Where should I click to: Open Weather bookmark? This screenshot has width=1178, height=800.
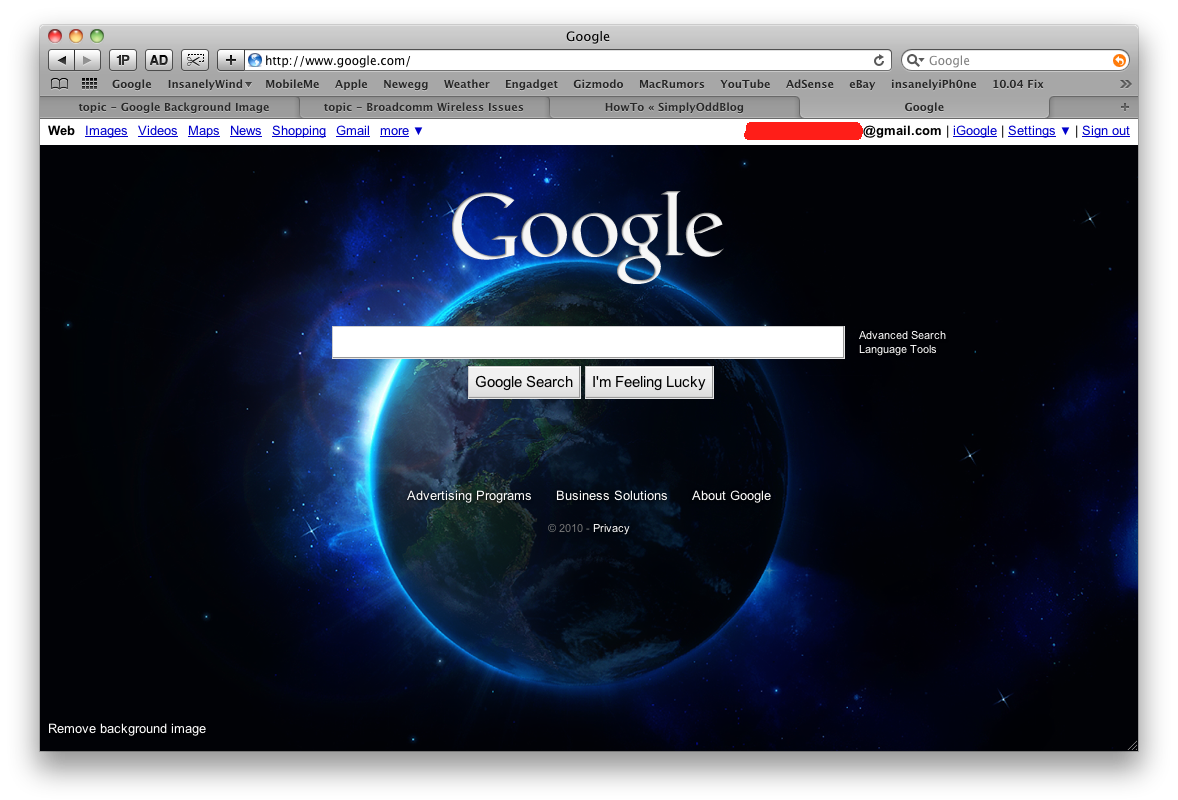[467, 84]
